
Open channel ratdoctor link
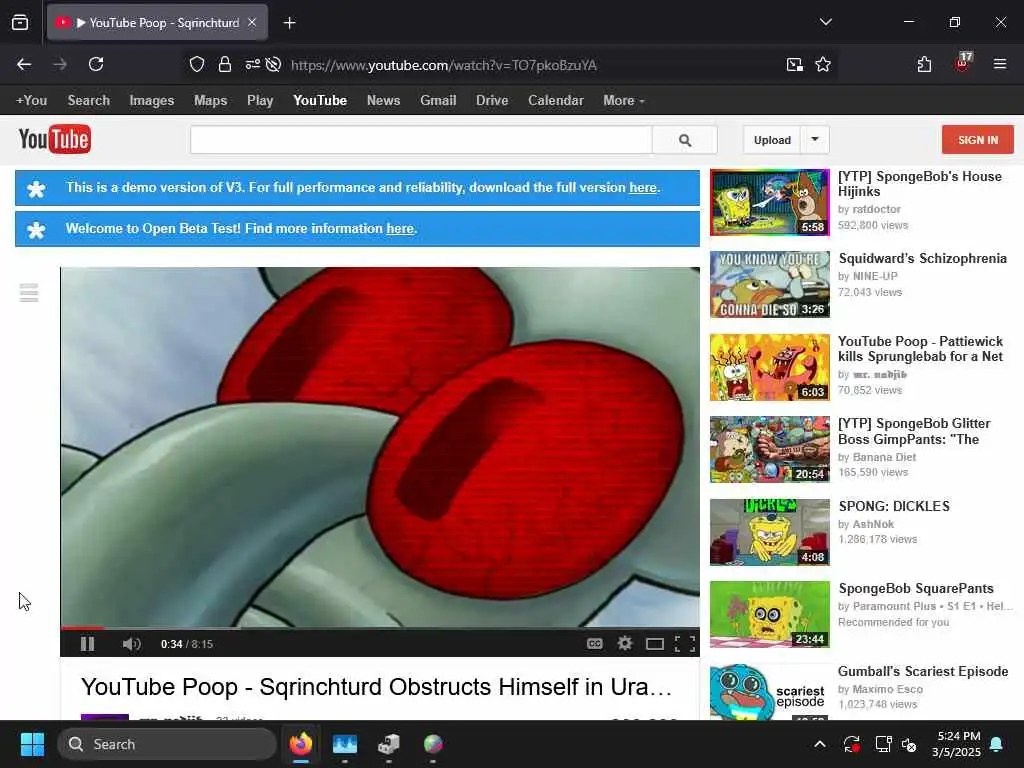tap(876, 209)
